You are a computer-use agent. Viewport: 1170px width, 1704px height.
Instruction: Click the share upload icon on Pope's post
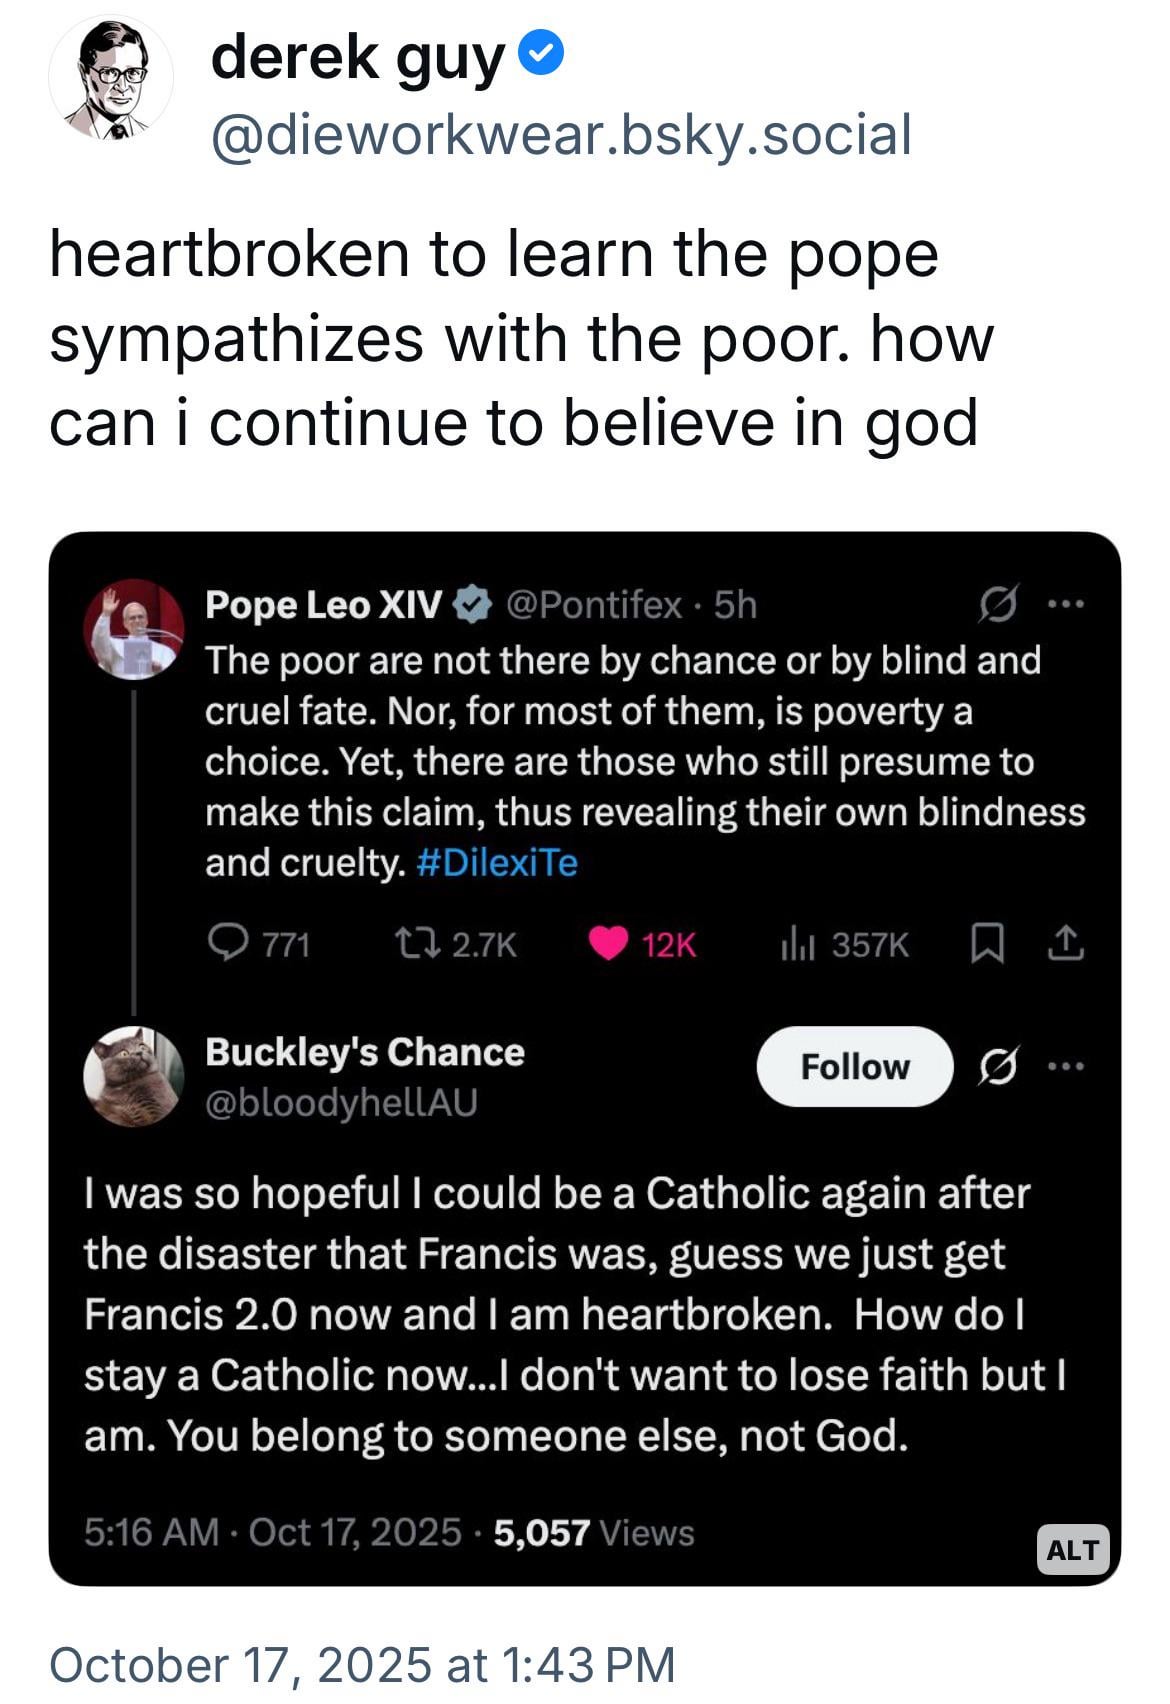(1065, 943)
